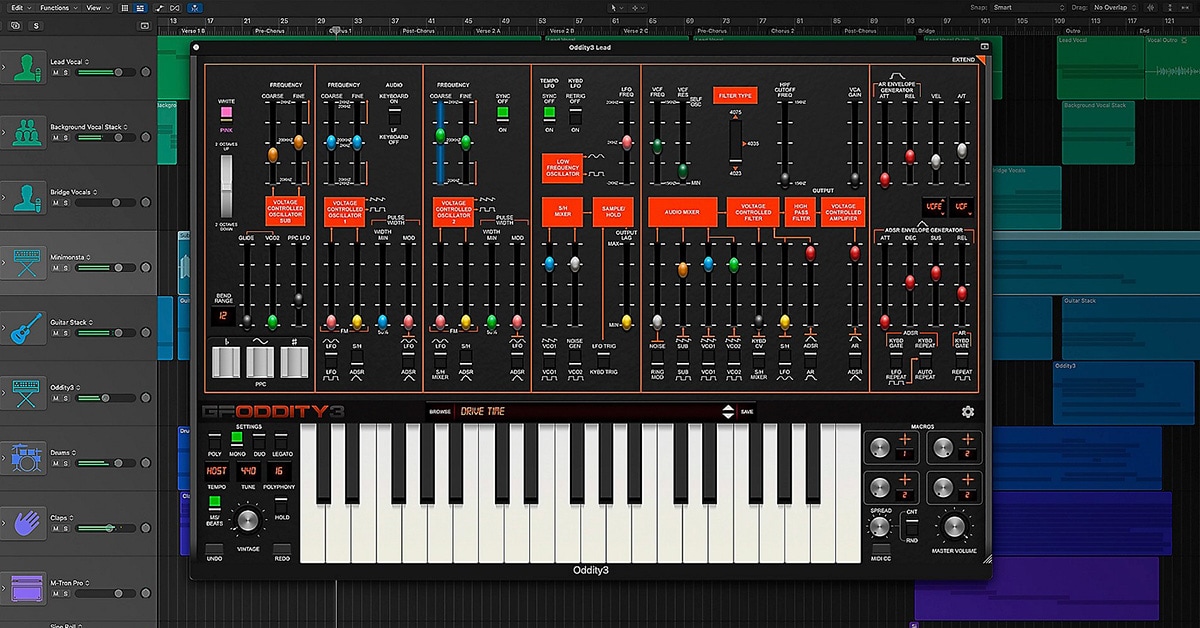Click the Lead Vocal track instrument icon
1200x628 pixels.
tap(26, 69)
